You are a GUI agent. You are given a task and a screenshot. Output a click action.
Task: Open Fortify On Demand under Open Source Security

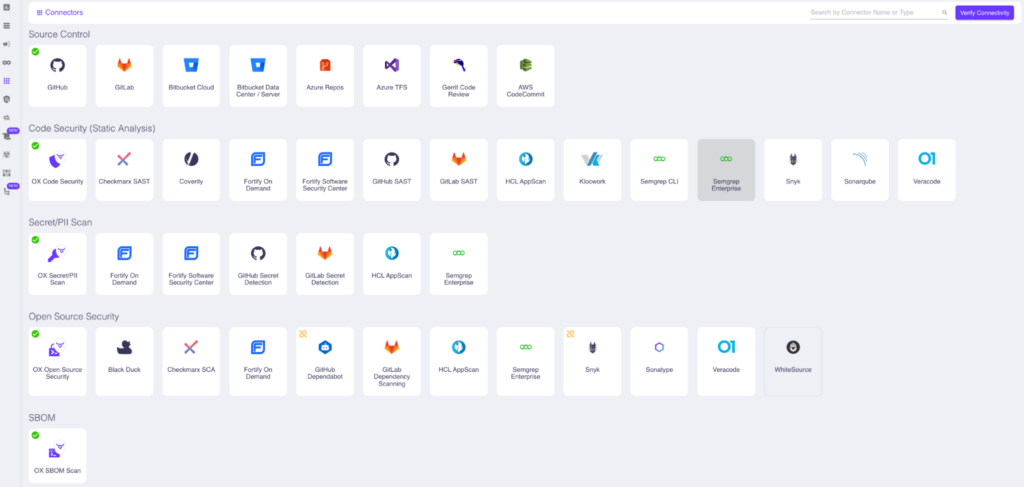(258, 361)
